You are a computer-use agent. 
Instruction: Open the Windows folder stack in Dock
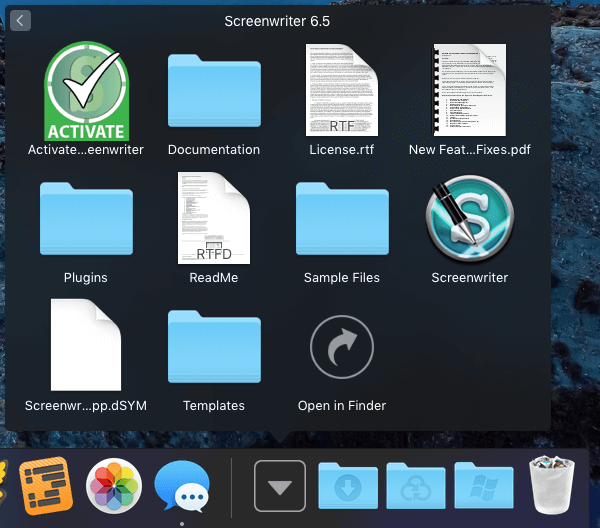(x=484, y=486)
